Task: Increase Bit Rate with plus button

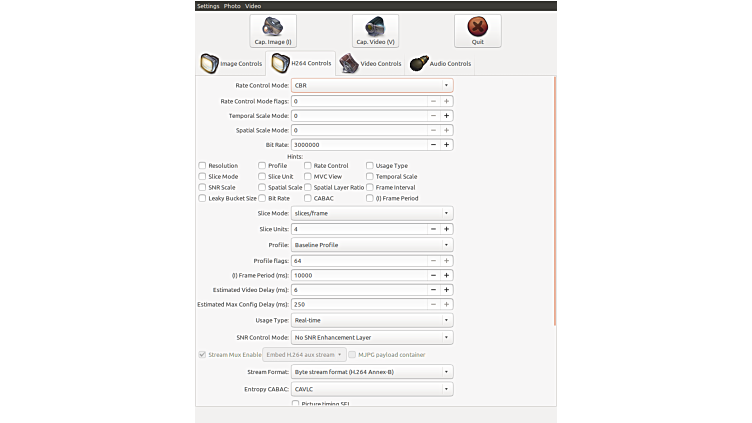Action: pos(446,145)
